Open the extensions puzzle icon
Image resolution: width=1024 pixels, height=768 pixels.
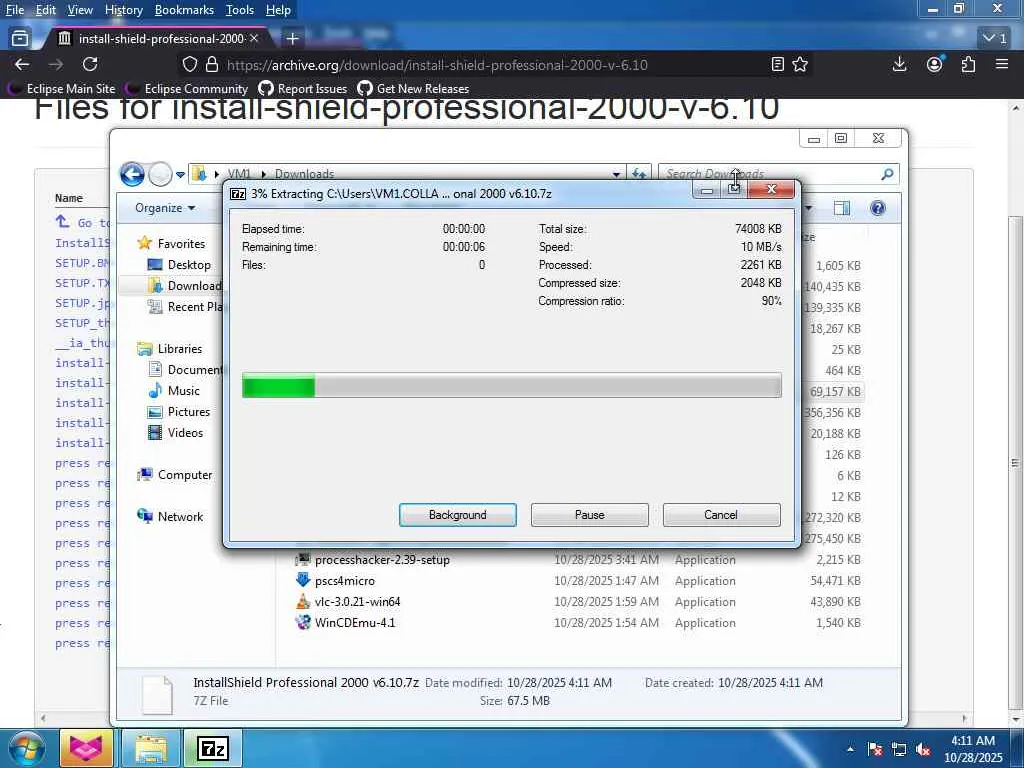[968, 64]
